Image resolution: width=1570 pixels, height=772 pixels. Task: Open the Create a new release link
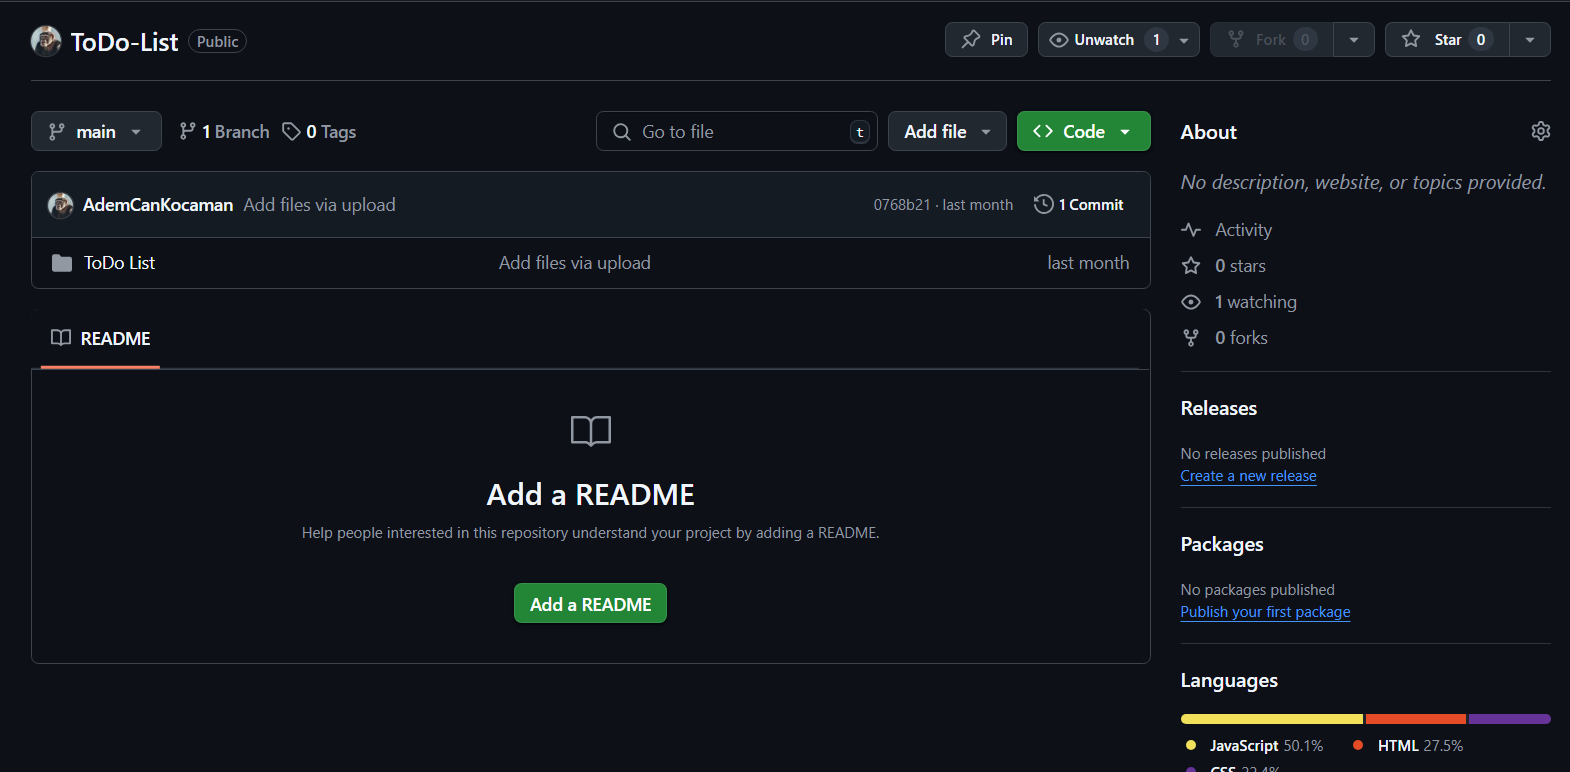tap(1248, 476)
